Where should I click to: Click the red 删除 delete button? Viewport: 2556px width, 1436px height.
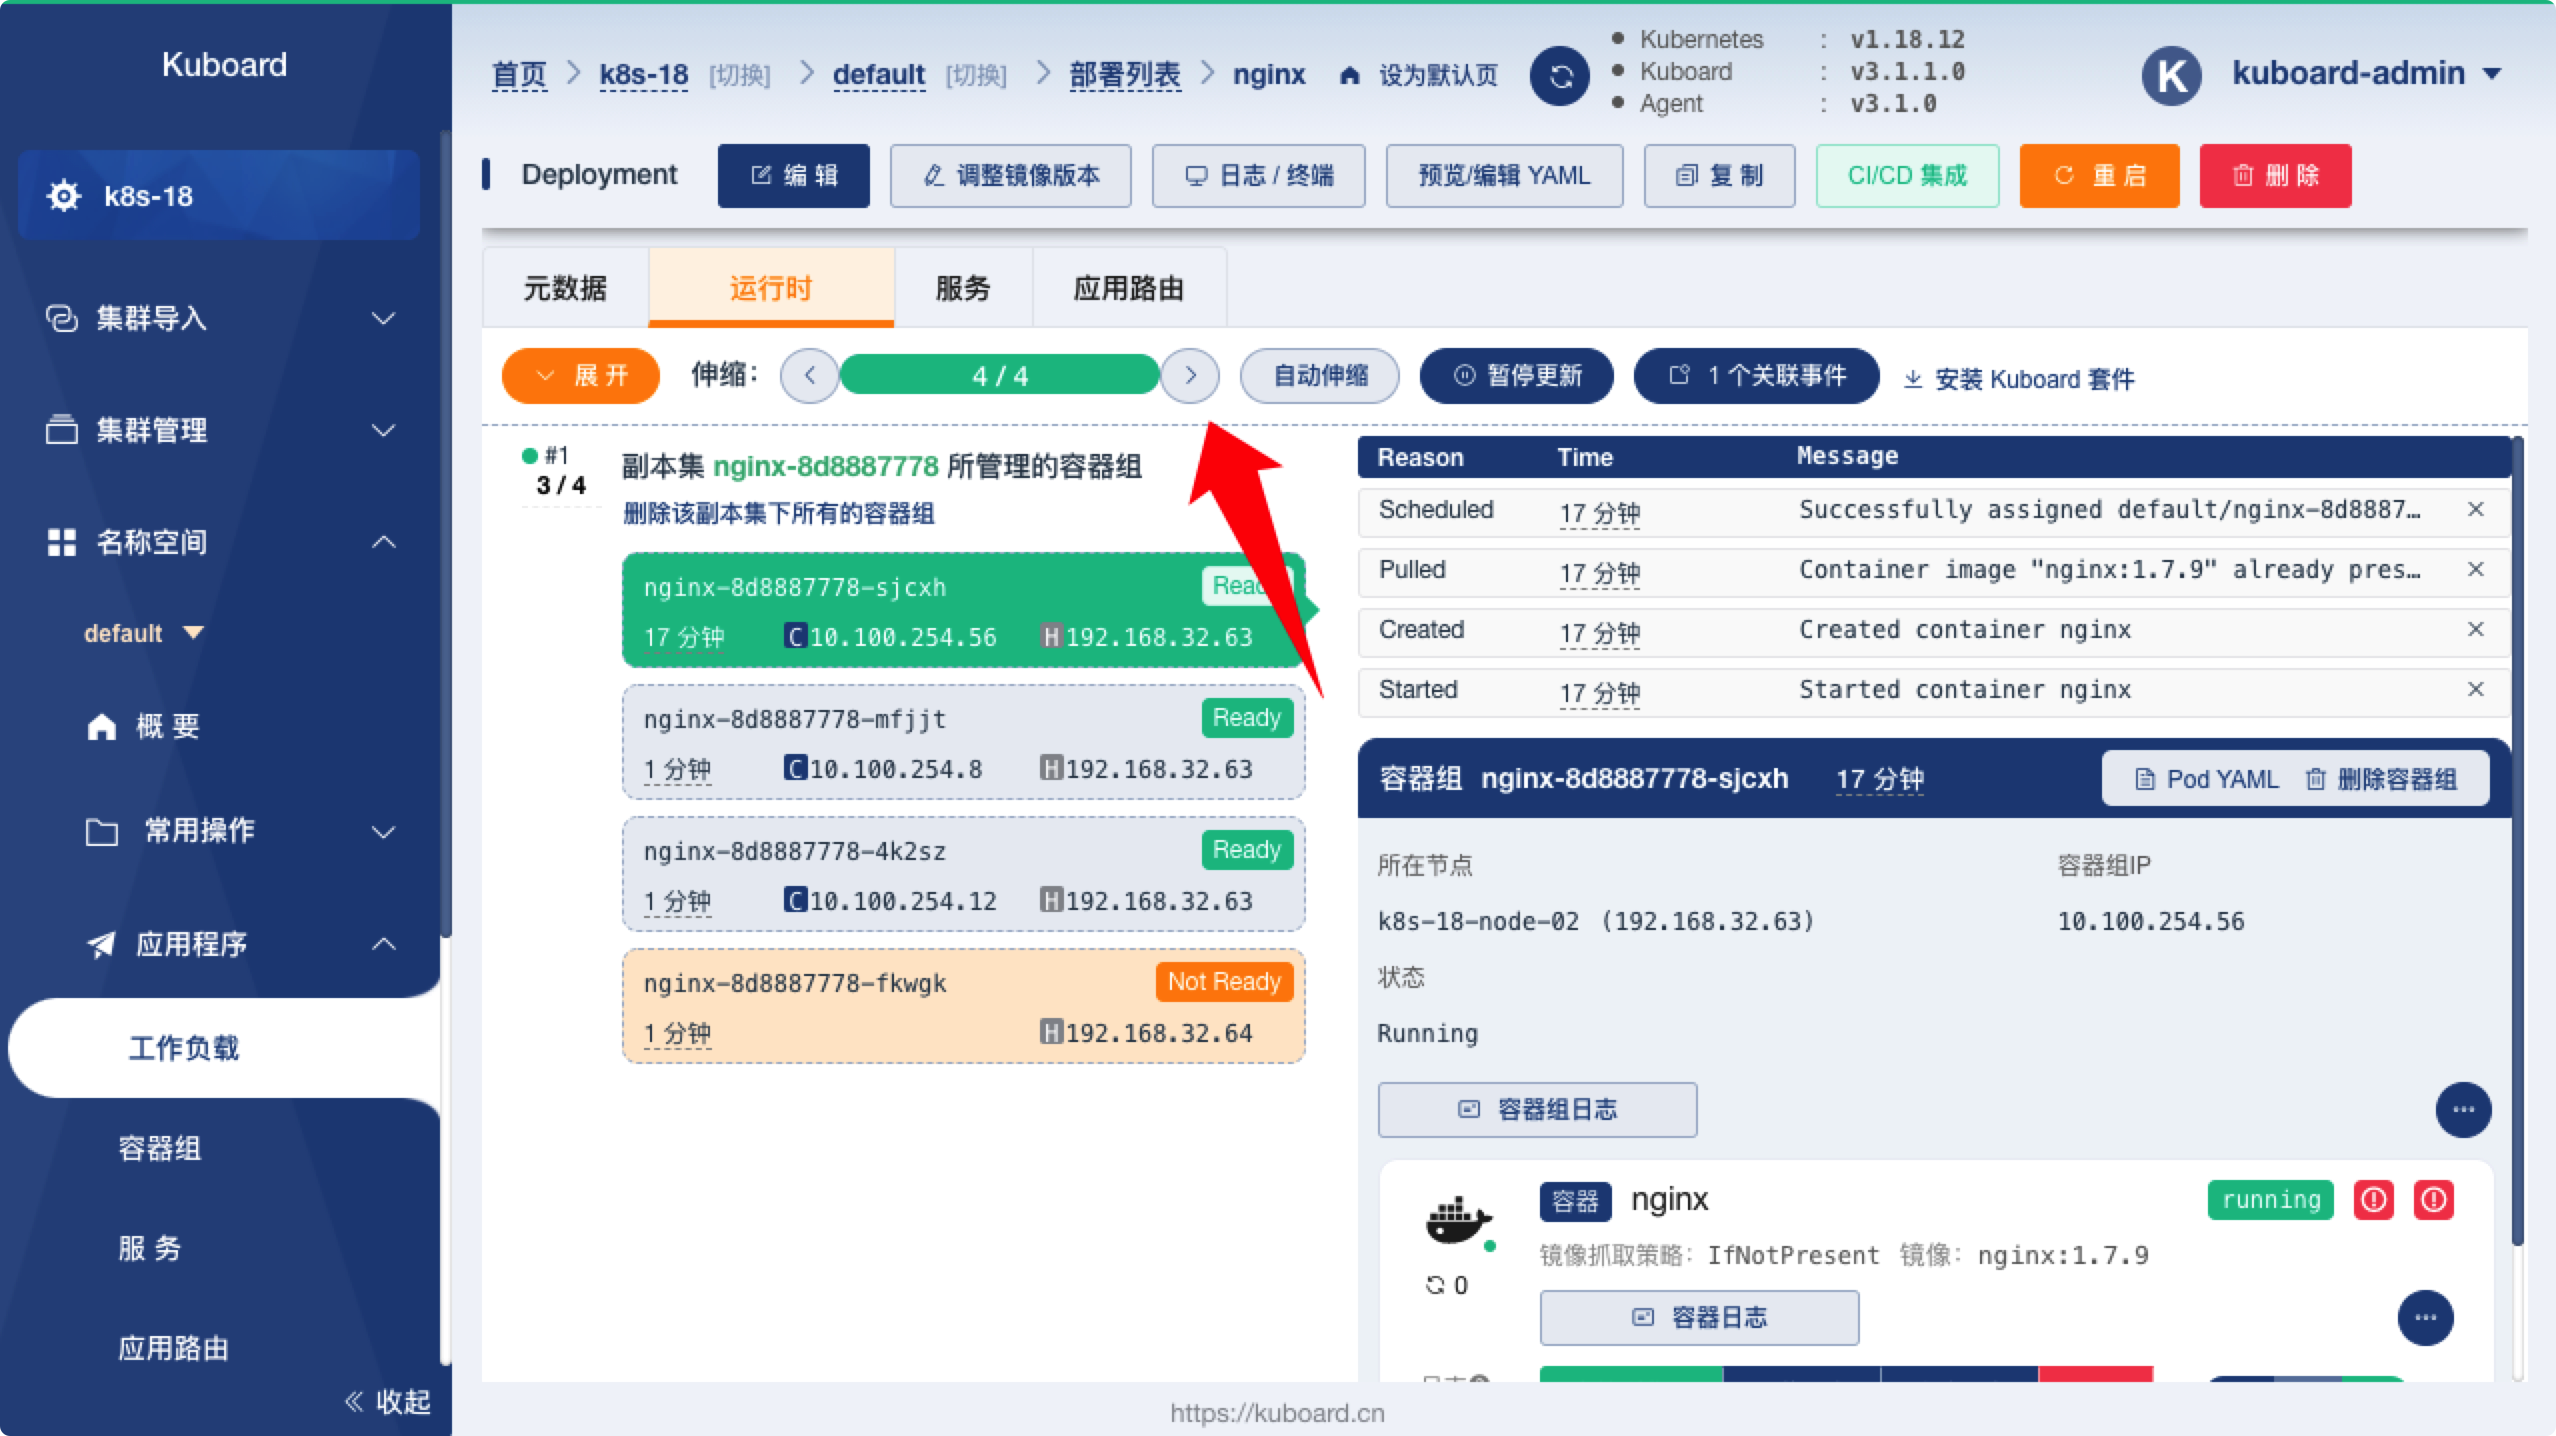[x=2276, y=176]
